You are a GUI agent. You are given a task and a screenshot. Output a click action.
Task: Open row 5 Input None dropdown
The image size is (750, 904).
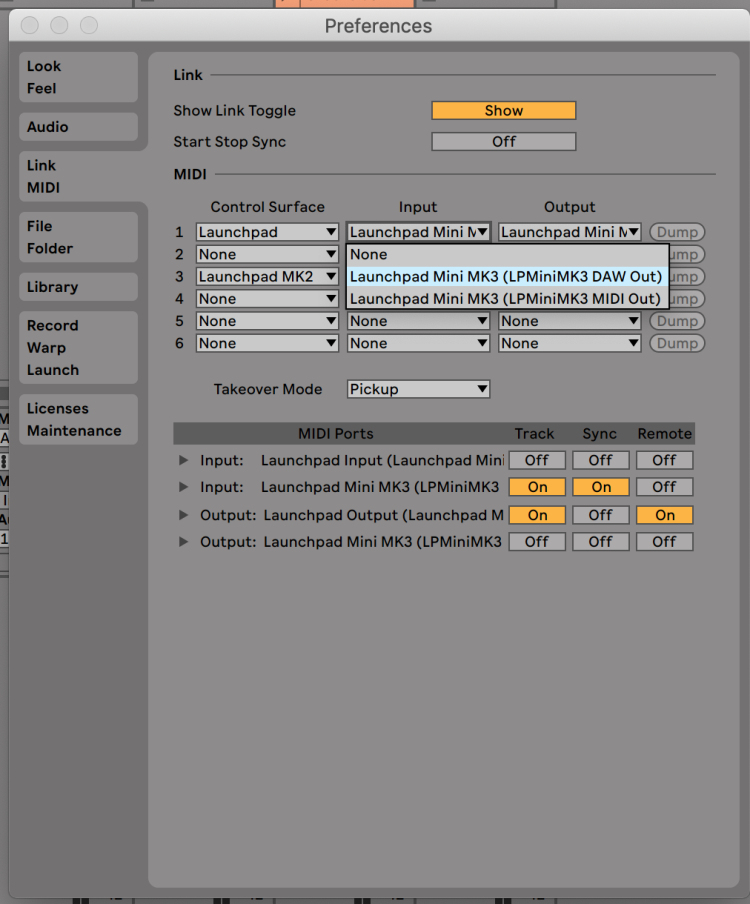click(x=419, y=321)
